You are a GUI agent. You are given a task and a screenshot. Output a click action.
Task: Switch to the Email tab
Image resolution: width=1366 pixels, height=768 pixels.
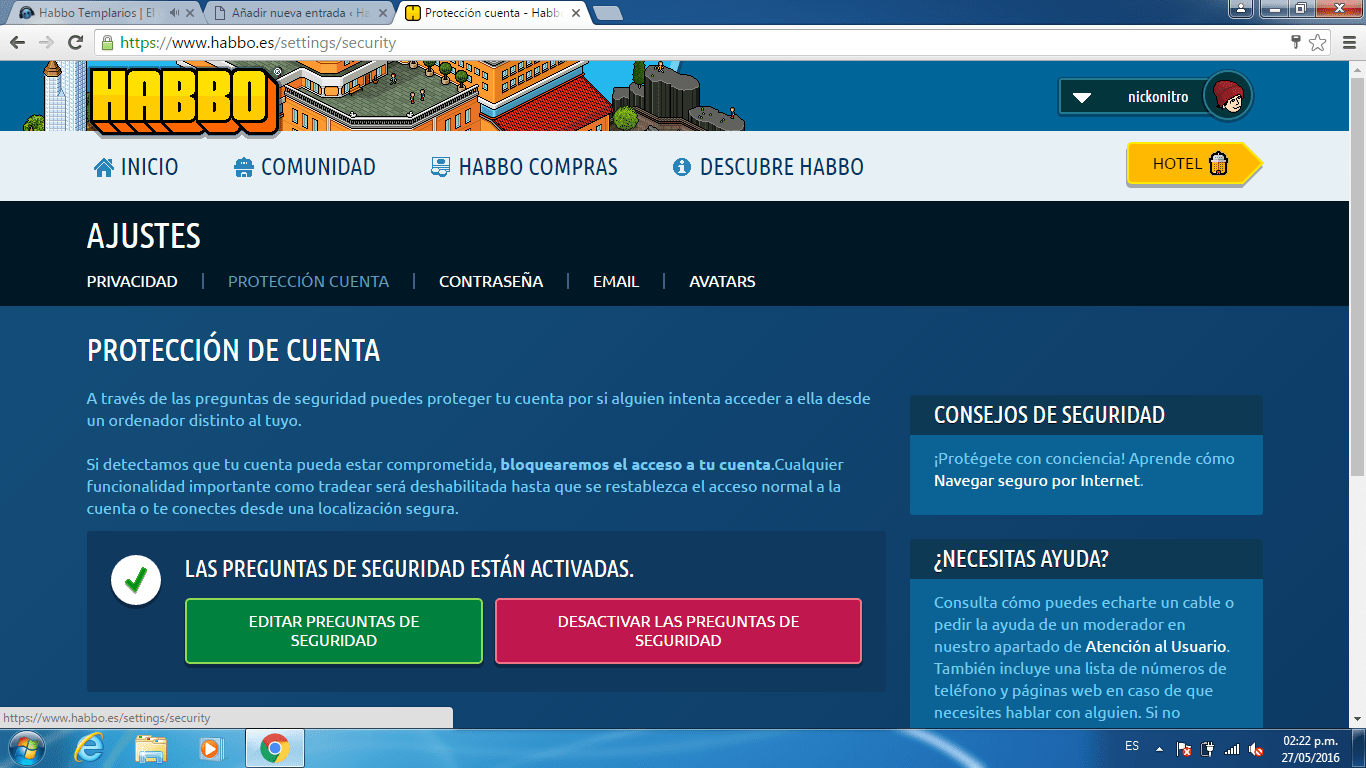pyautogui.click(x=616, y=281)
